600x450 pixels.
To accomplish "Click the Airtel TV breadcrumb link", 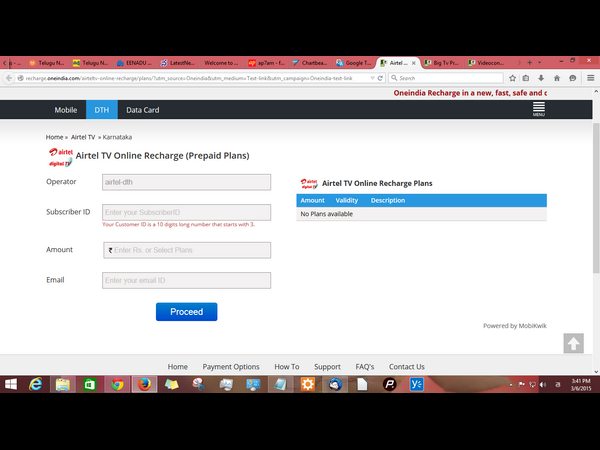I will pos(82,136).
